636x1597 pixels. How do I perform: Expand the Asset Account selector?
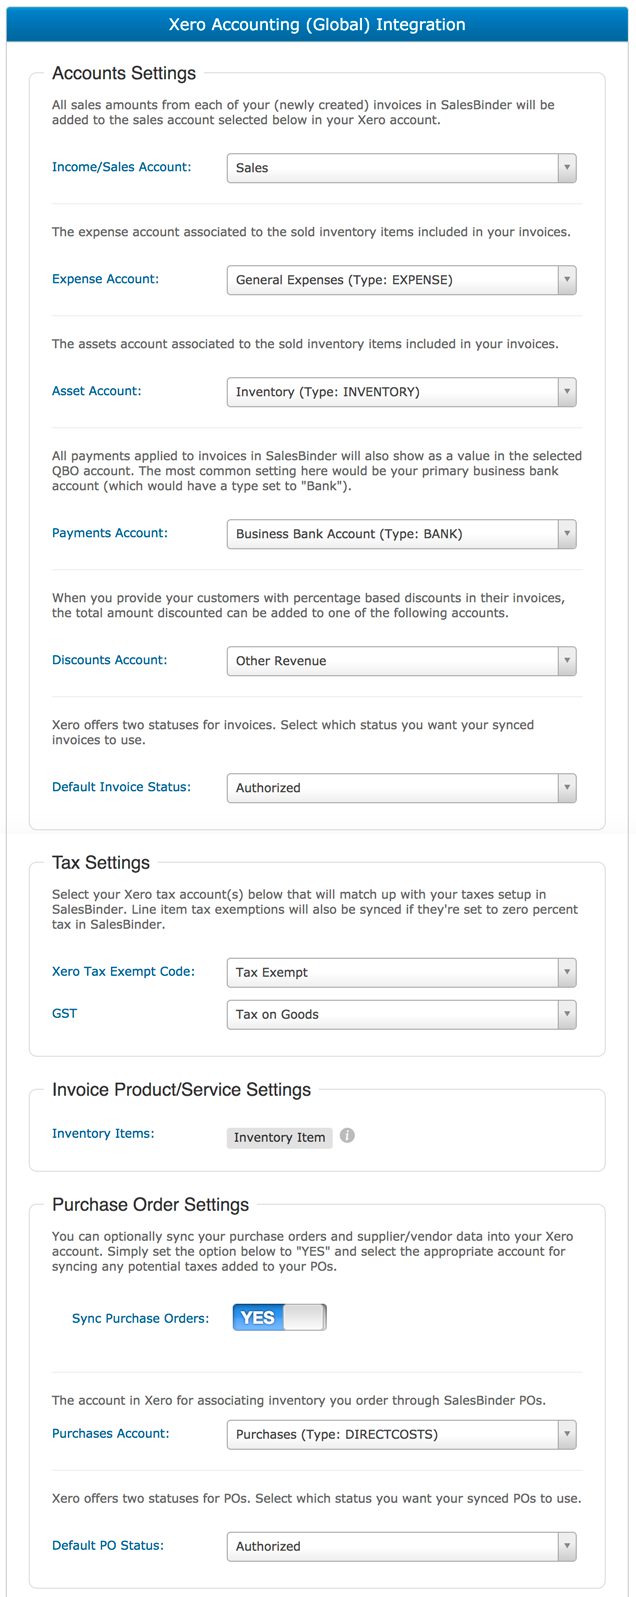click(x=566, y=391)
